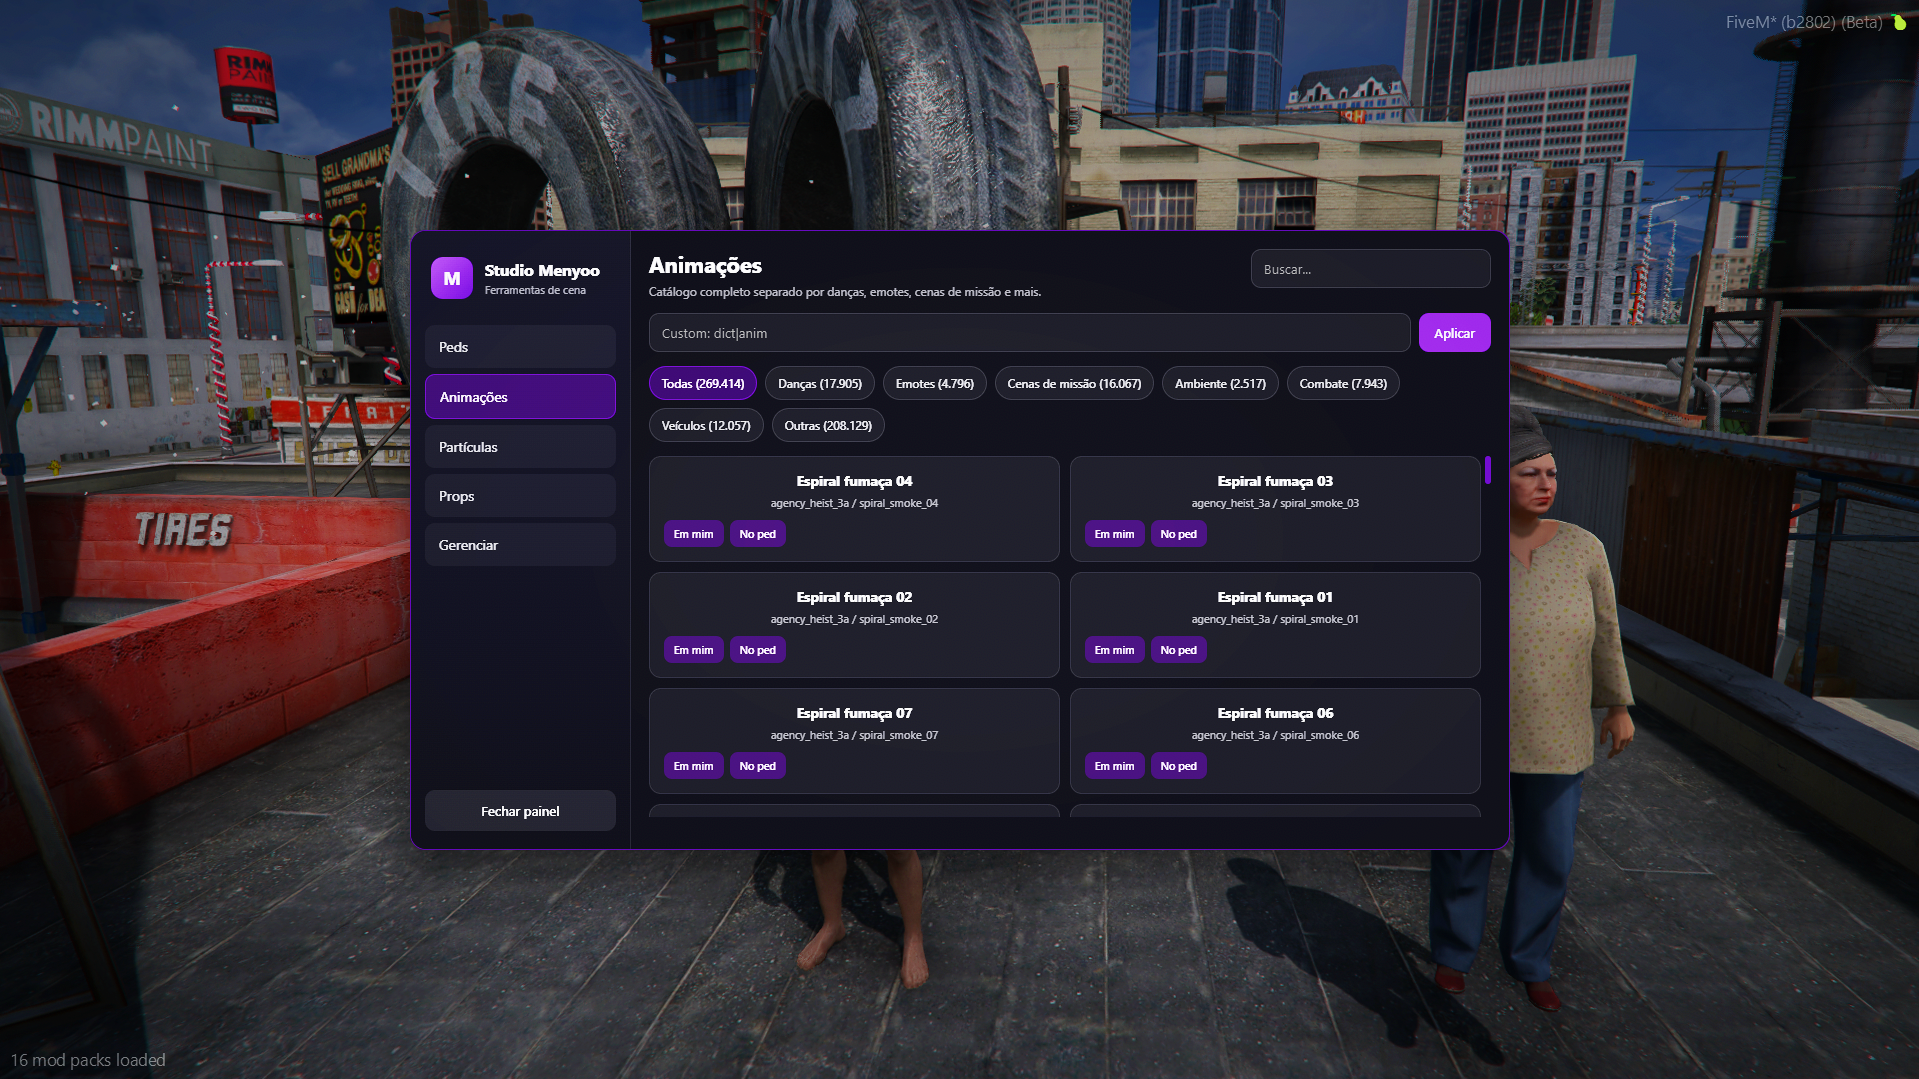Image resolution: width=1919 pixels, height=1079 pixels.
Task: Apply Espiral fumaça 04 with No ped
Action: (x=757, y=534)
